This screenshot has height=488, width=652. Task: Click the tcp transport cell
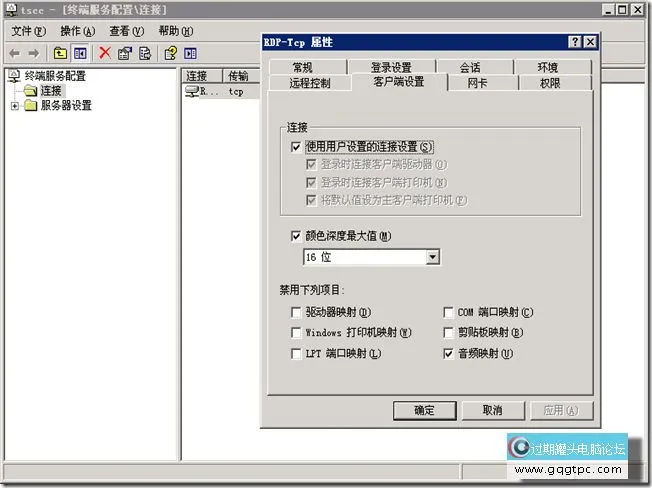pyautogui.click(x=236, y=91)
